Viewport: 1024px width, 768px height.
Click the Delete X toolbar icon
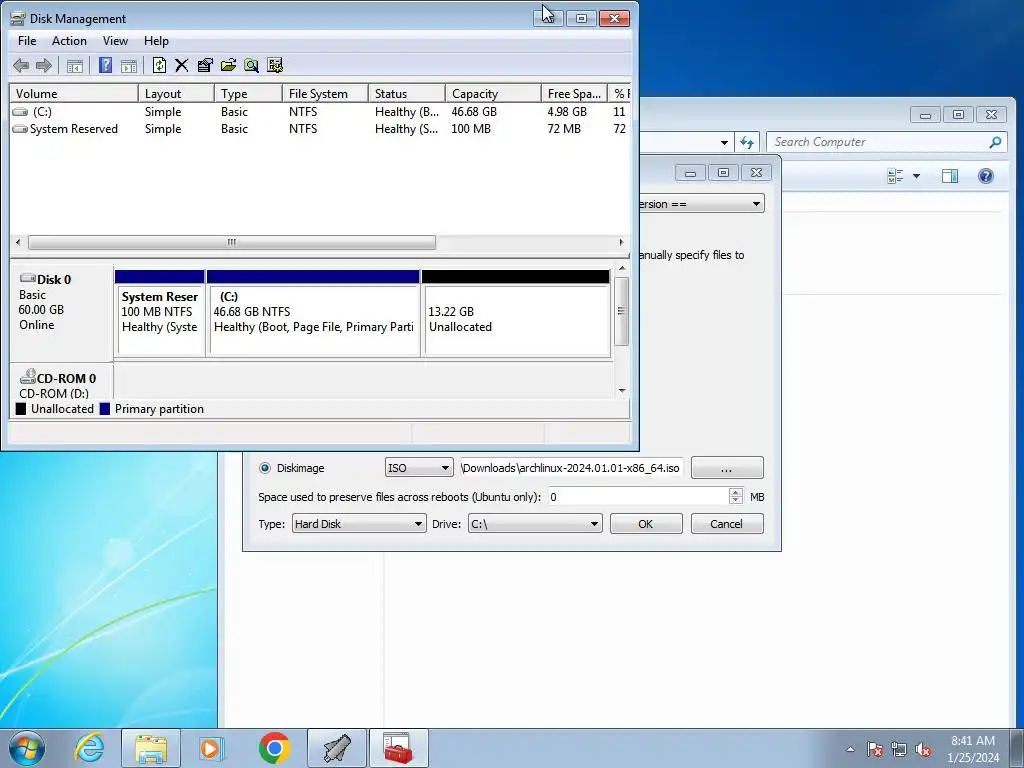[x=182, y=65]
